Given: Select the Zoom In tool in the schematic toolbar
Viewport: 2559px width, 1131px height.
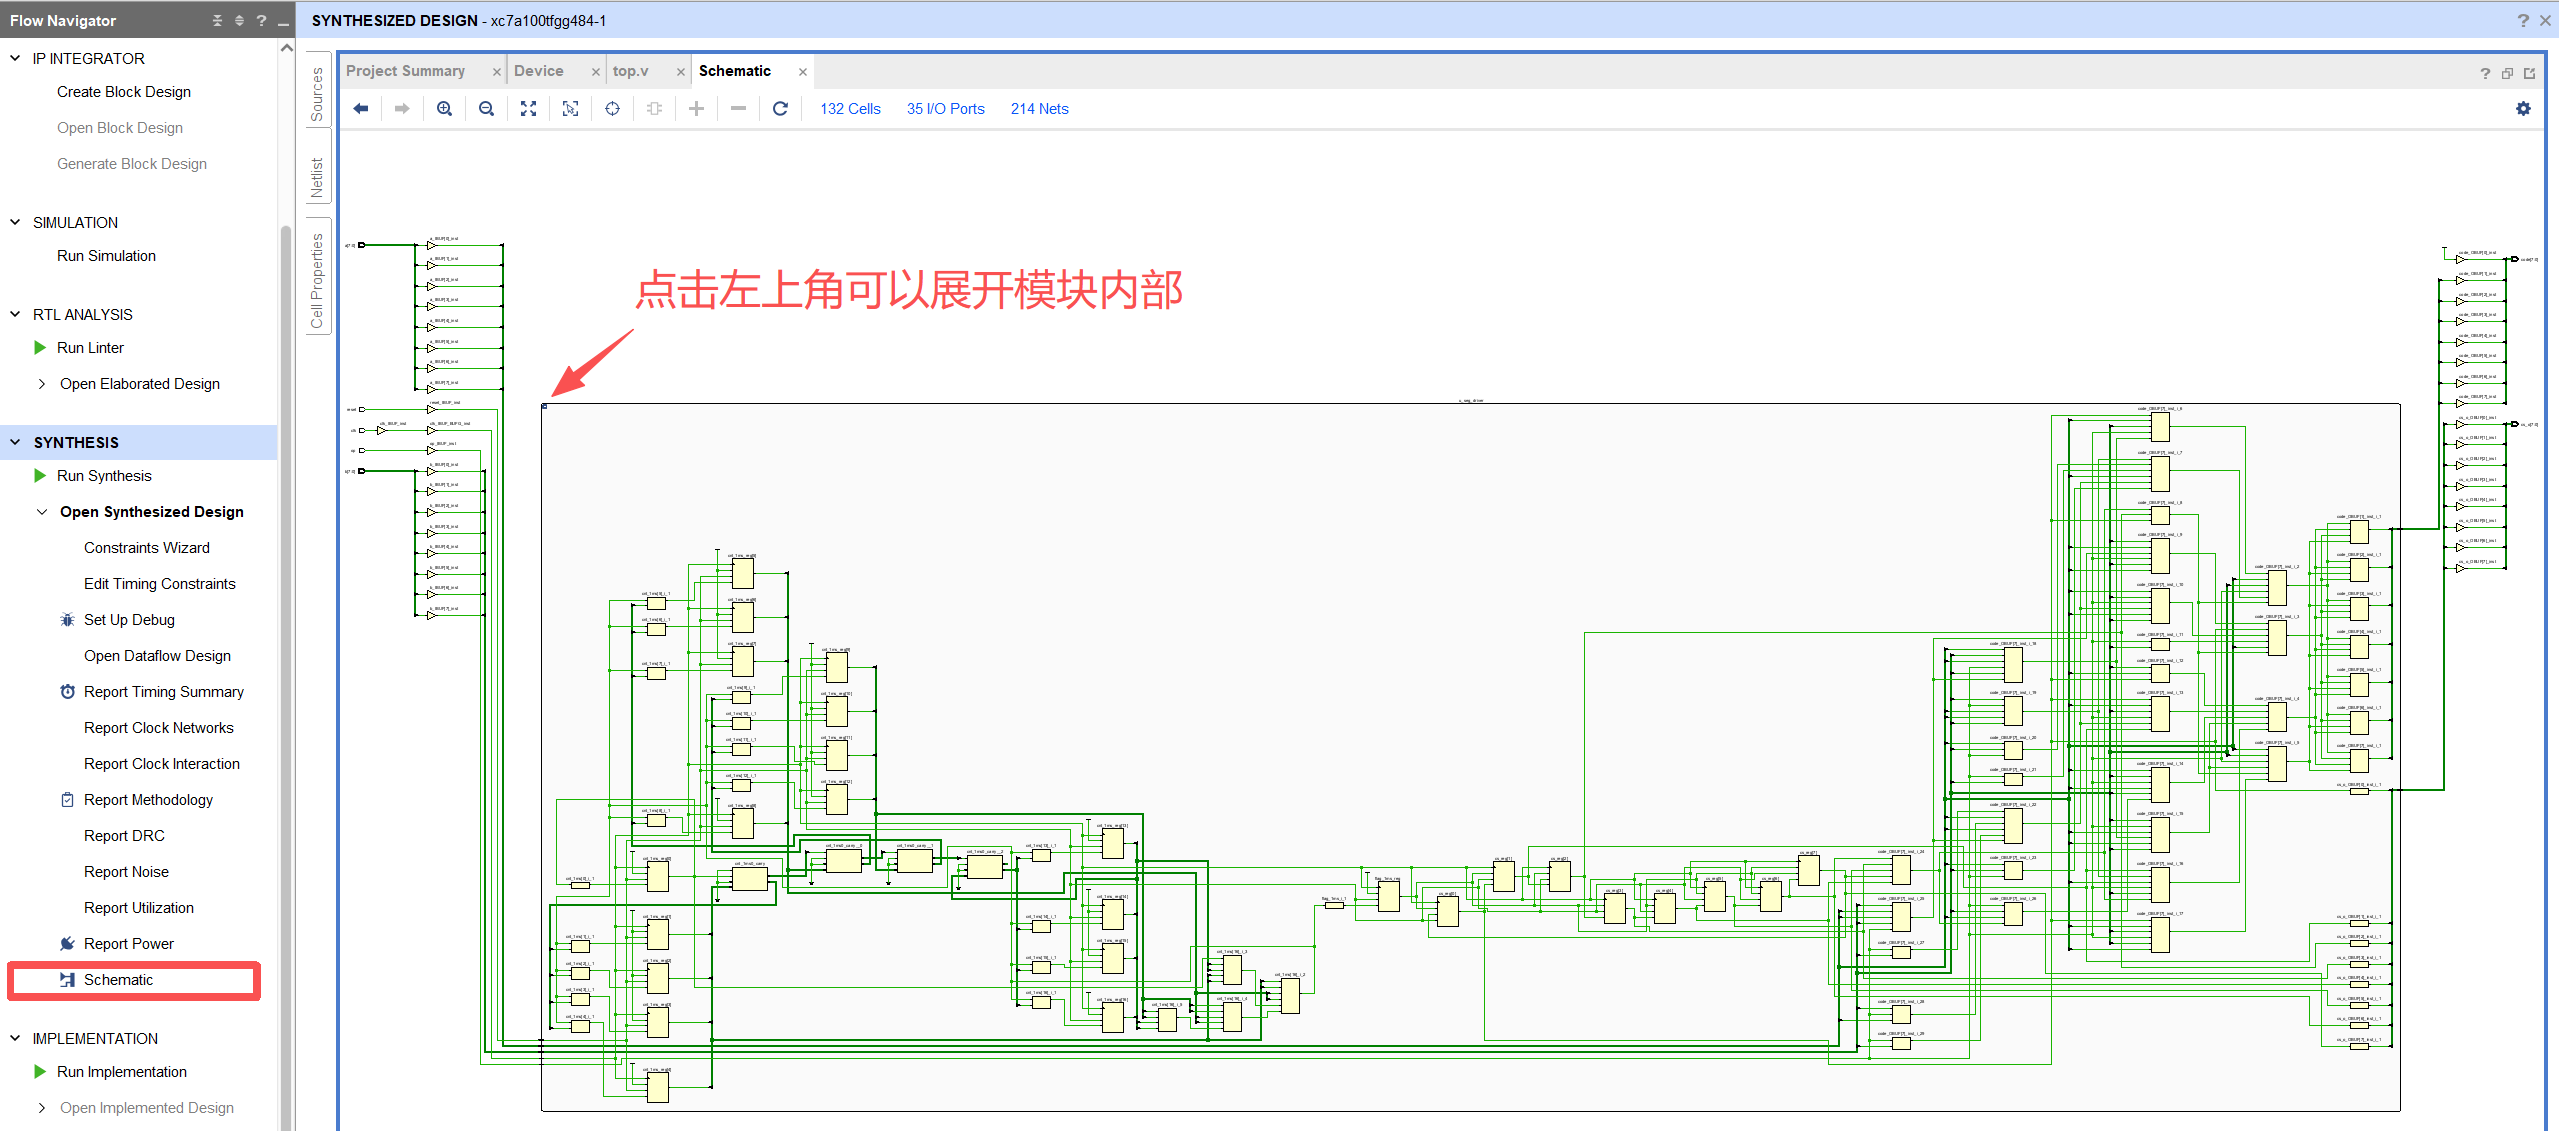Looking at the screenshot, I should click(444, 108).
